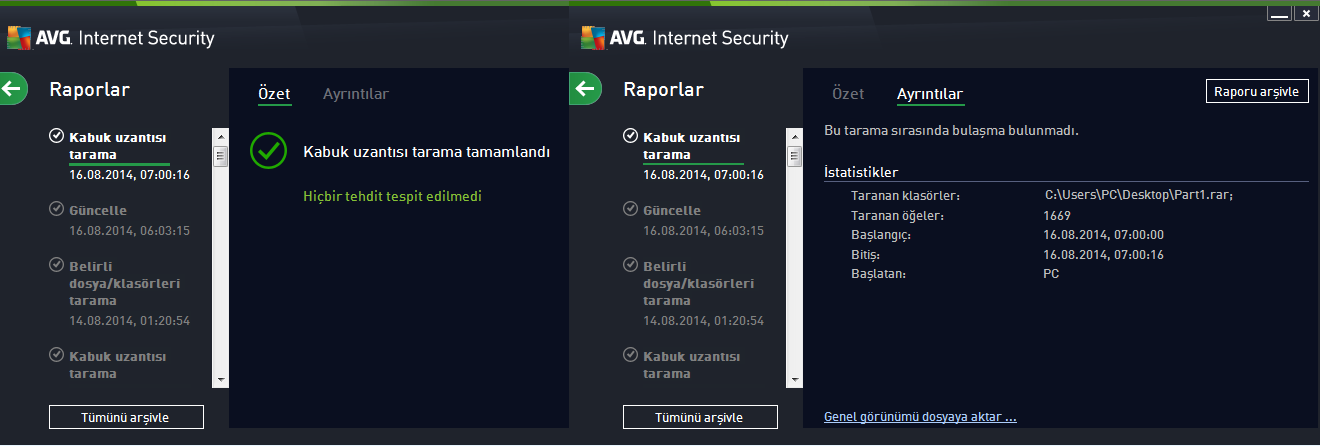Click Tümünü arşivle button in right window
The height and width of the screenshot is (446, 1320).
point(700,417)
